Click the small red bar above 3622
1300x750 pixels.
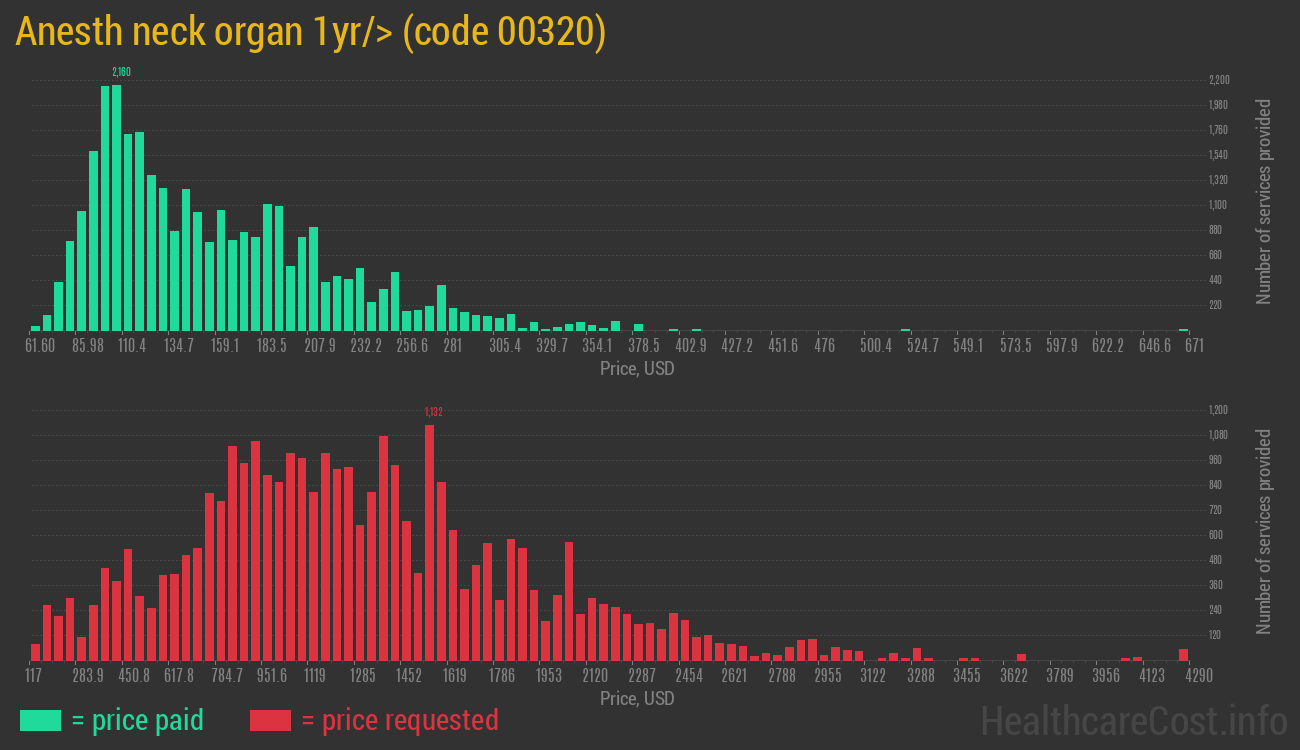tap(1021, 657)
